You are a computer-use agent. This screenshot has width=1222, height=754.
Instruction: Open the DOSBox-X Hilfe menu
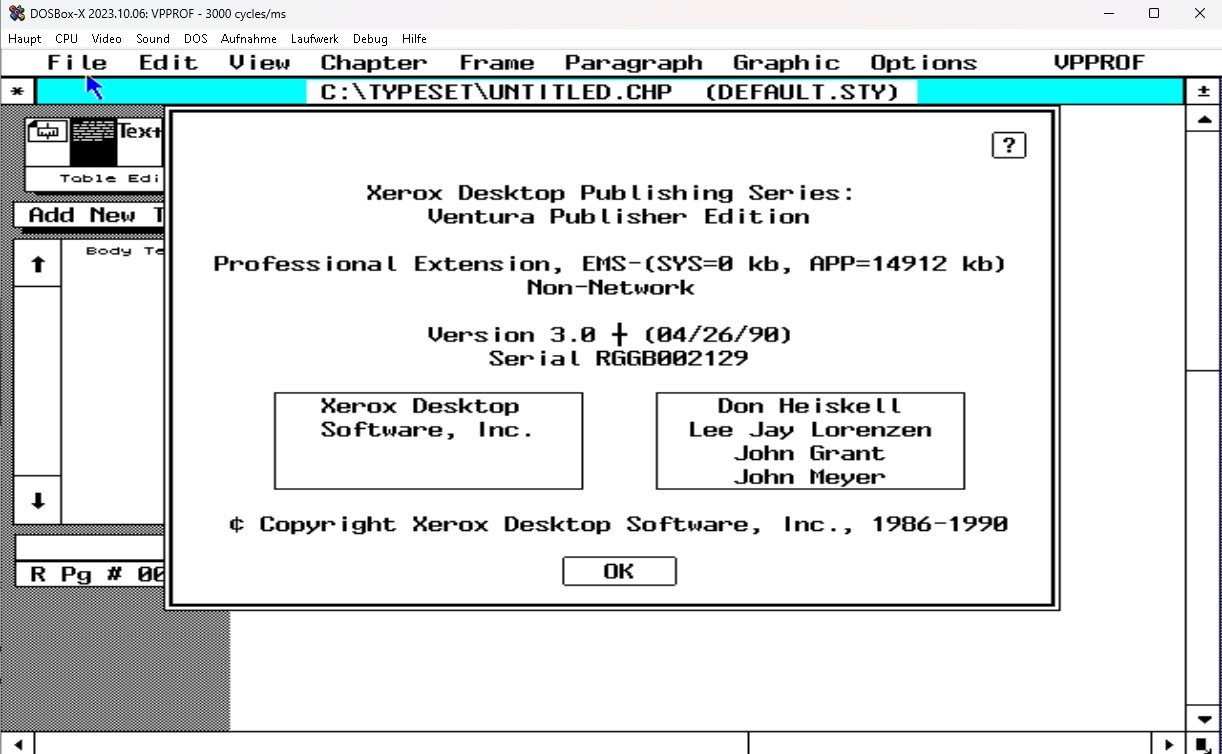pos(414,39)
